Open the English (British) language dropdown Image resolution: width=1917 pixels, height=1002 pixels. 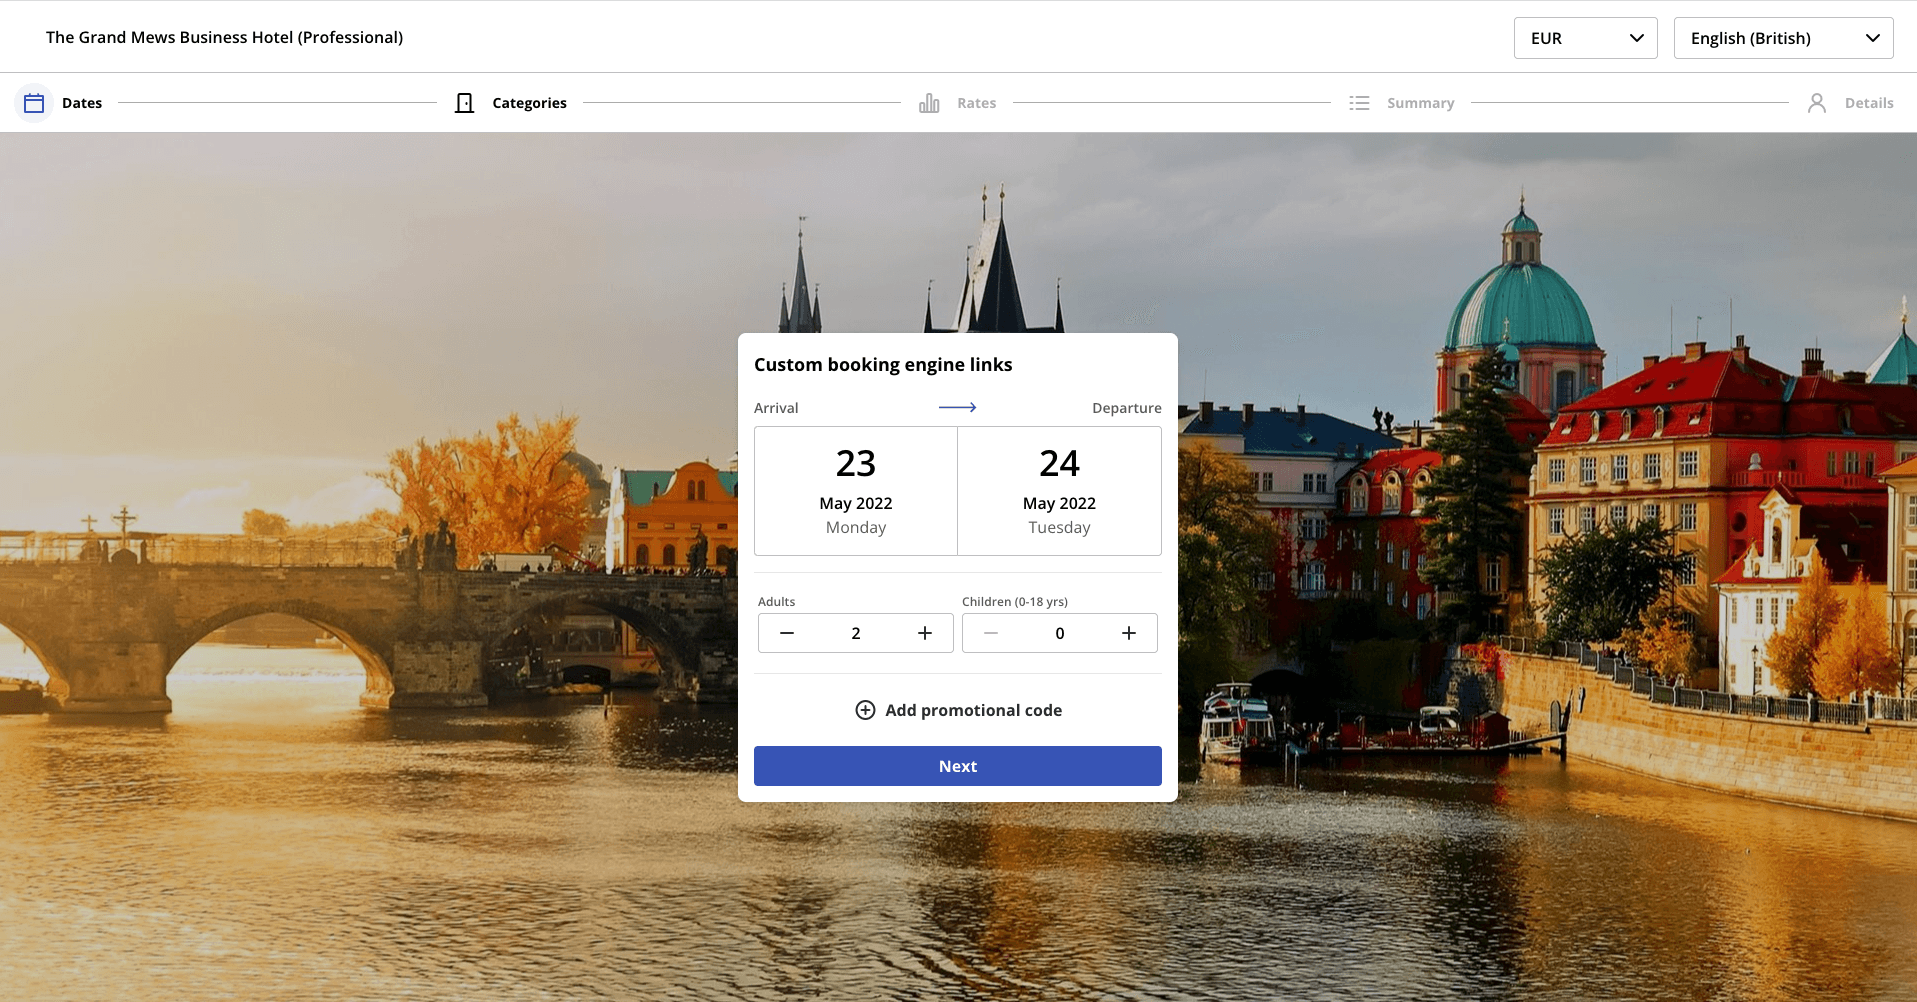[1783, 38]
